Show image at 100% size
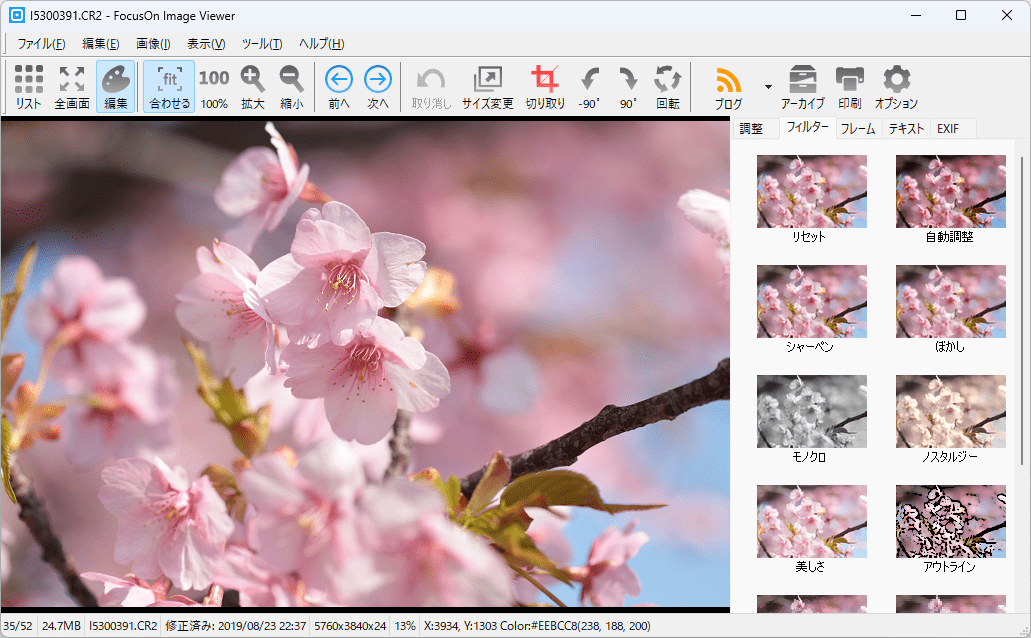1031x638 pixels. (214, 87)
